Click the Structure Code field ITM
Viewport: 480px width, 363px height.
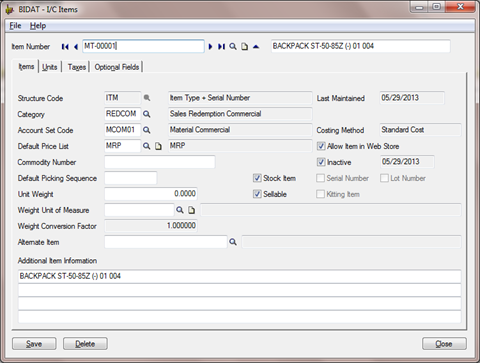coord(122,98)
